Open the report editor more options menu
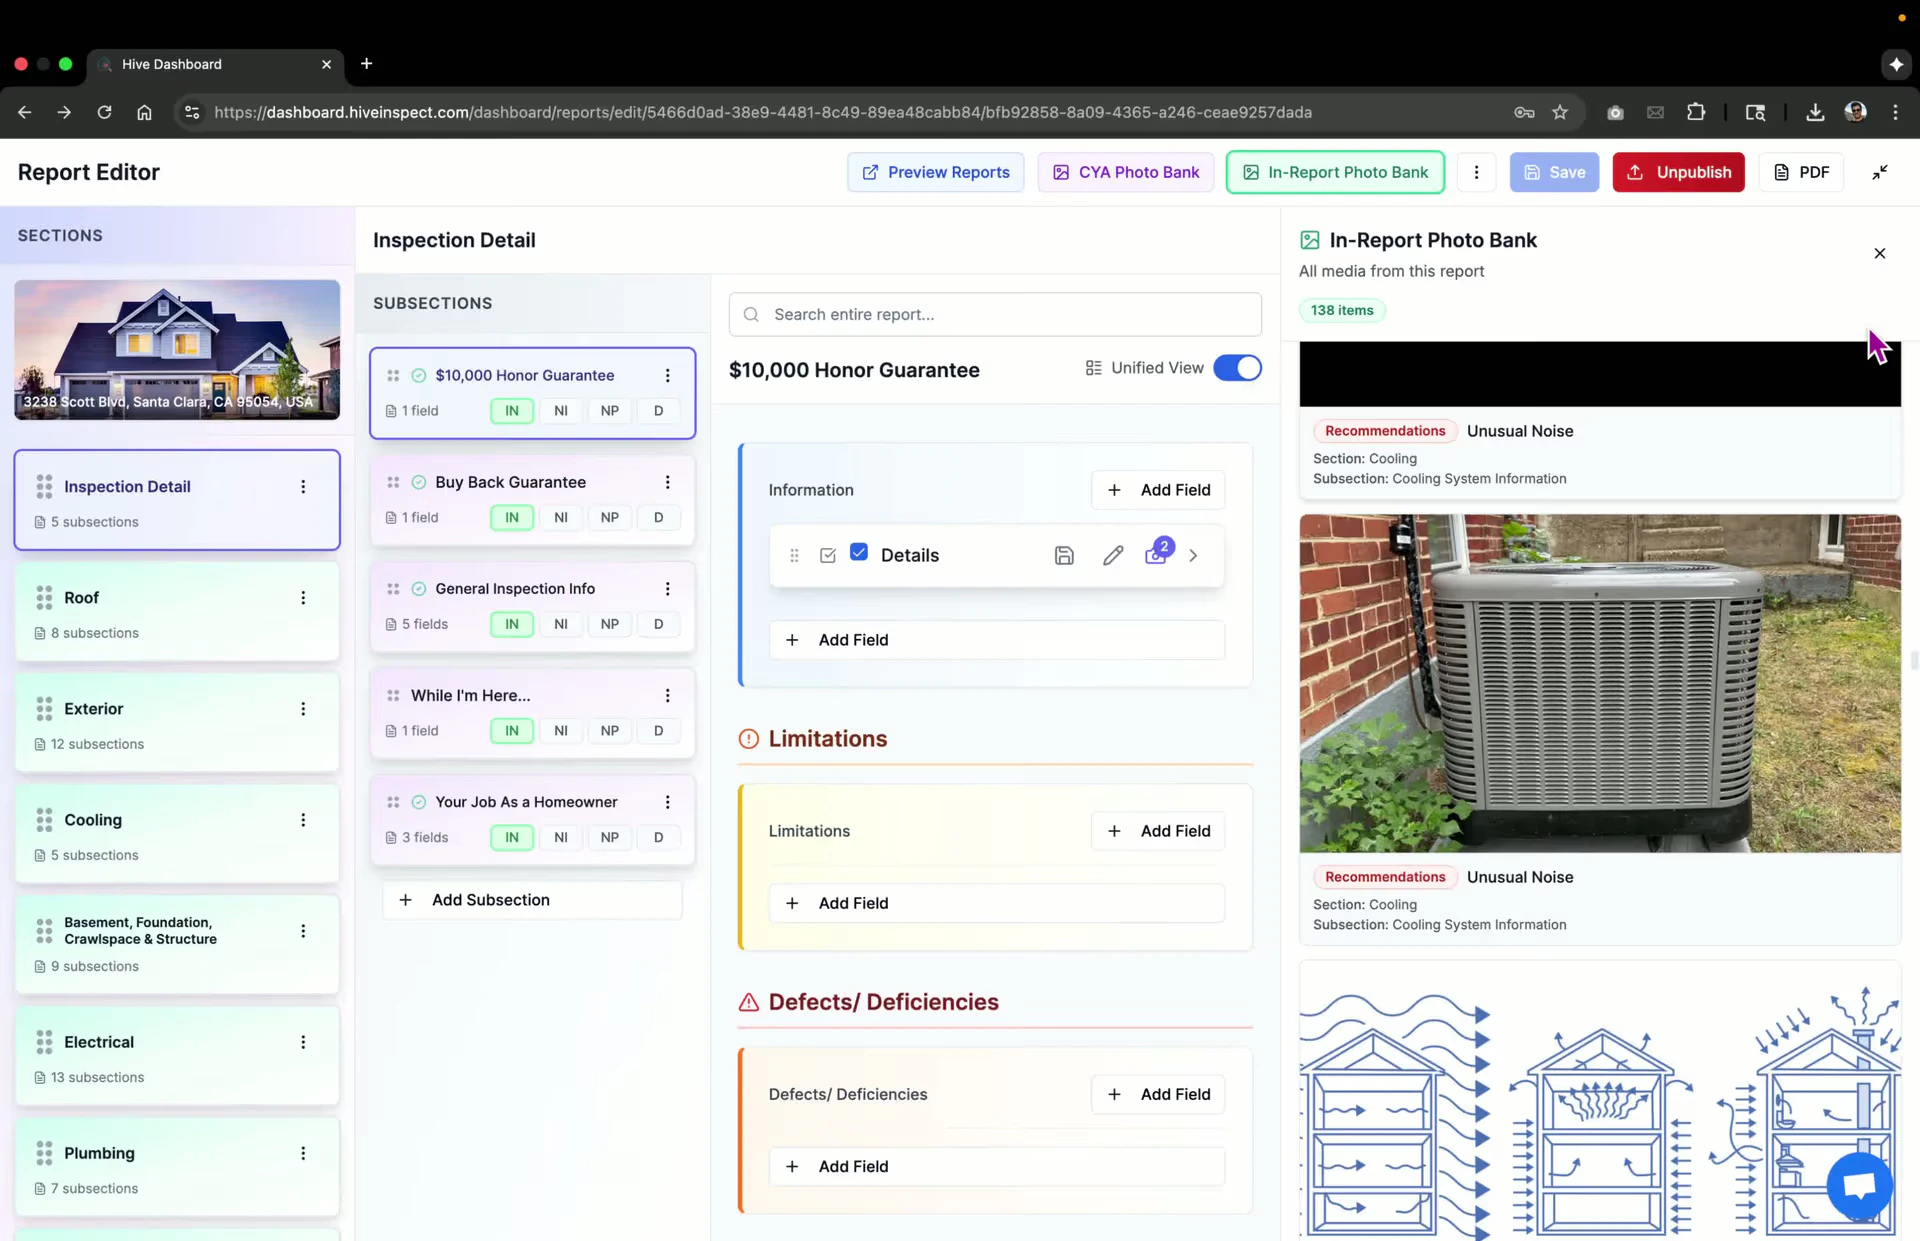The height and width of the screenshot is (1241, 1920). click(1476, 172)
